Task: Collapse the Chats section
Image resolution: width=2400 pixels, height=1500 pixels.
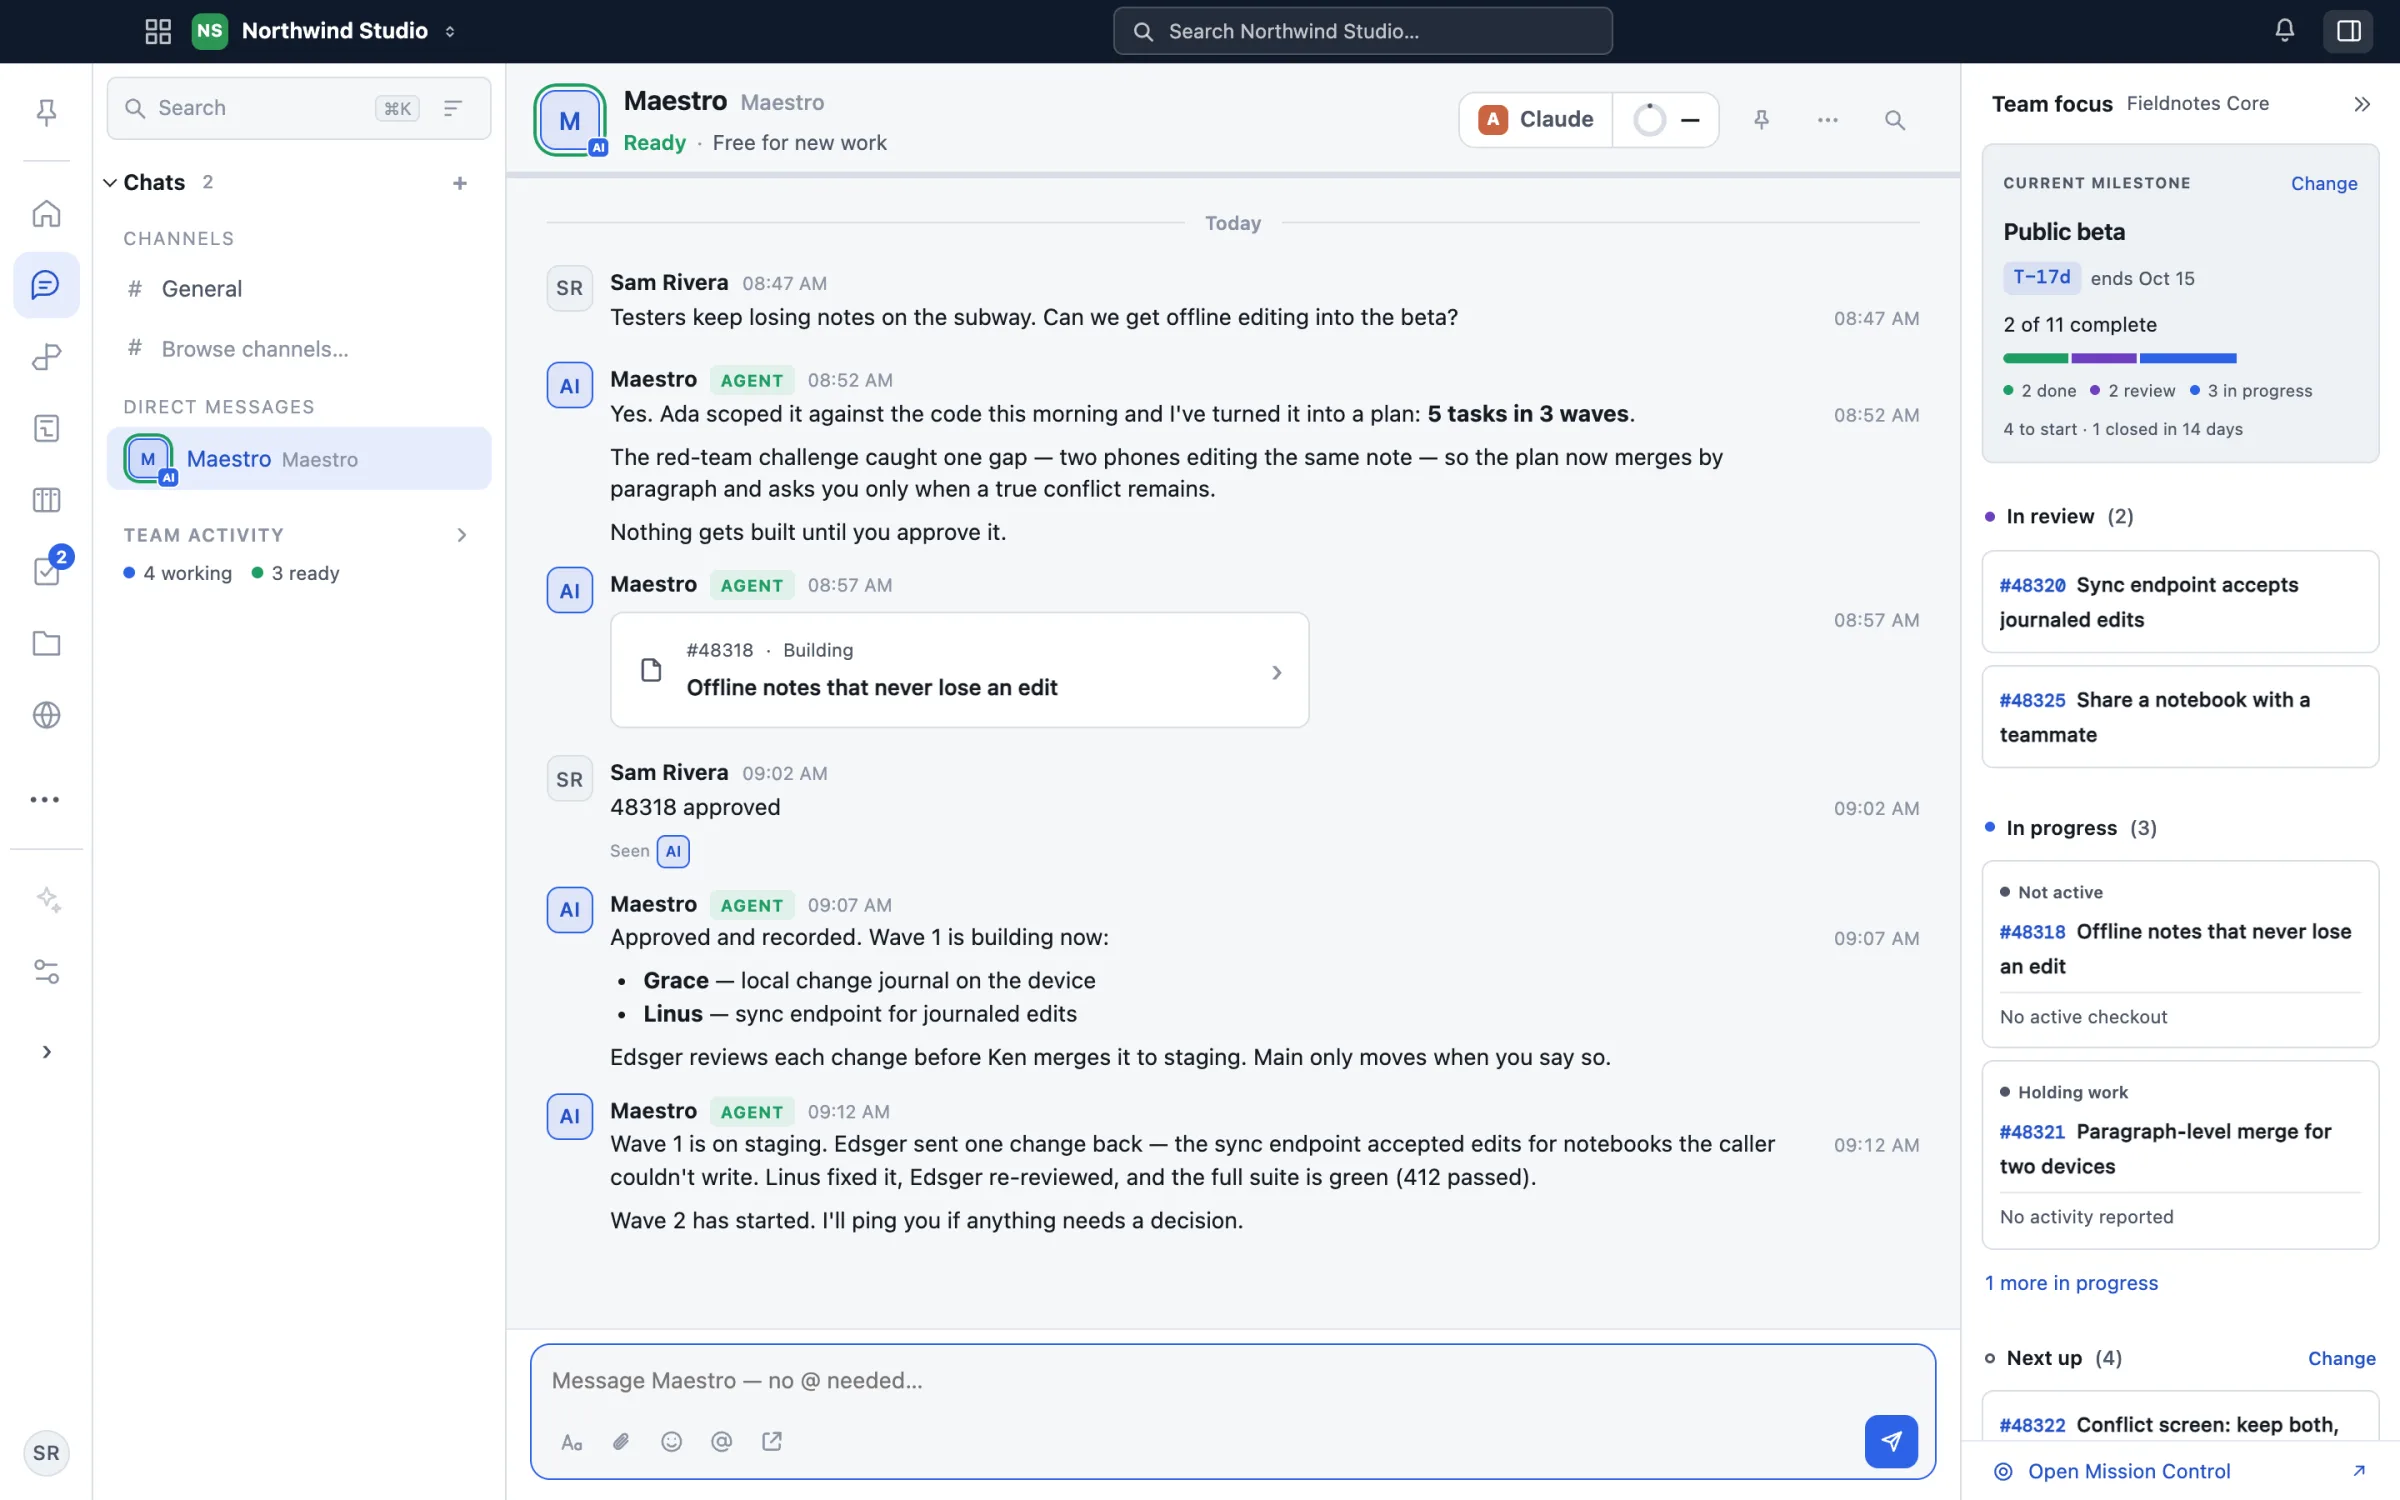Action: 110,183
